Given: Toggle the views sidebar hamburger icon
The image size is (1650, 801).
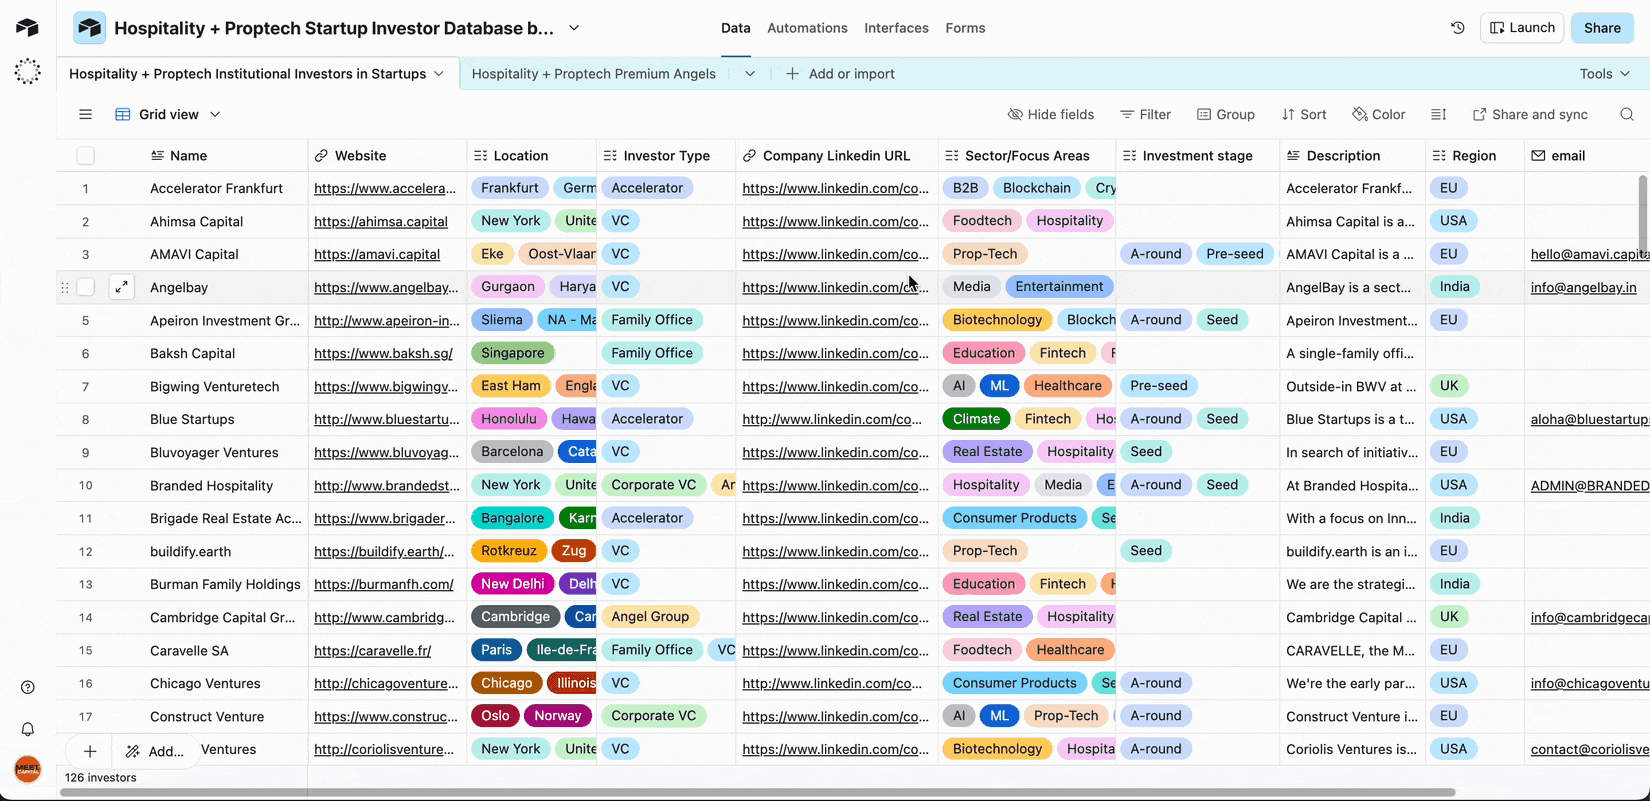Looking at the screenshot, I should pyautogui.click(x=86, y=115).
